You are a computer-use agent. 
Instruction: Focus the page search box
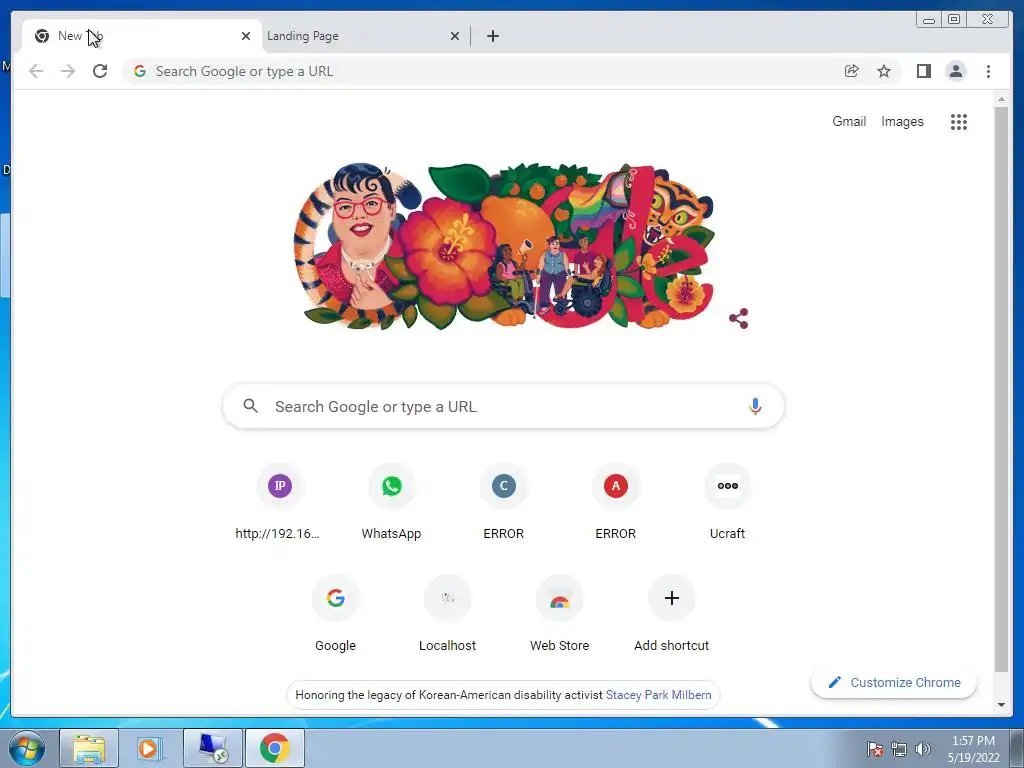(504, 406)
